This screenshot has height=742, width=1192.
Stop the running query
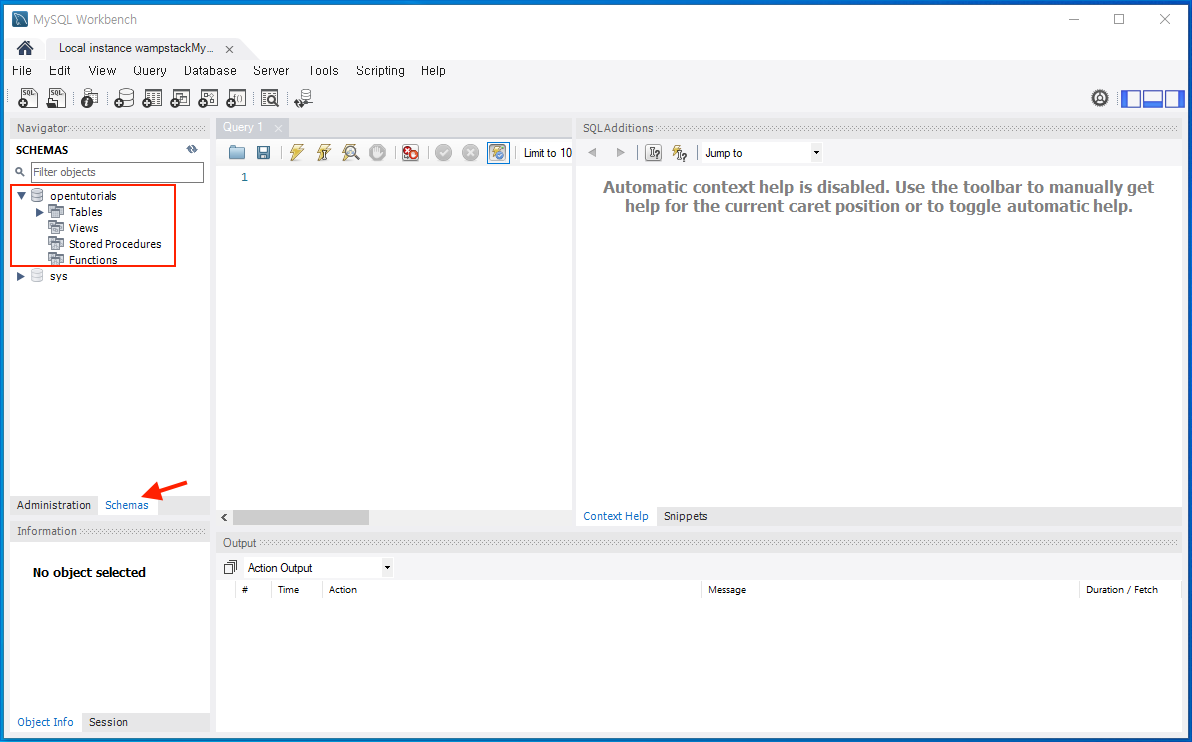pyautogui.click(x=377, y=153)
